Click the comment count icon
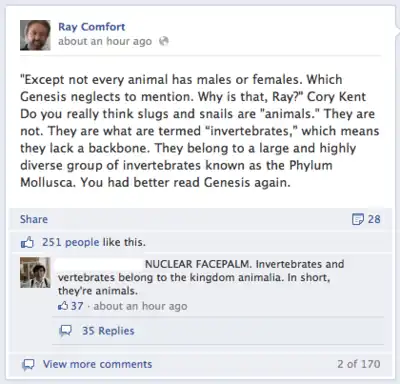 click(358, 219)
